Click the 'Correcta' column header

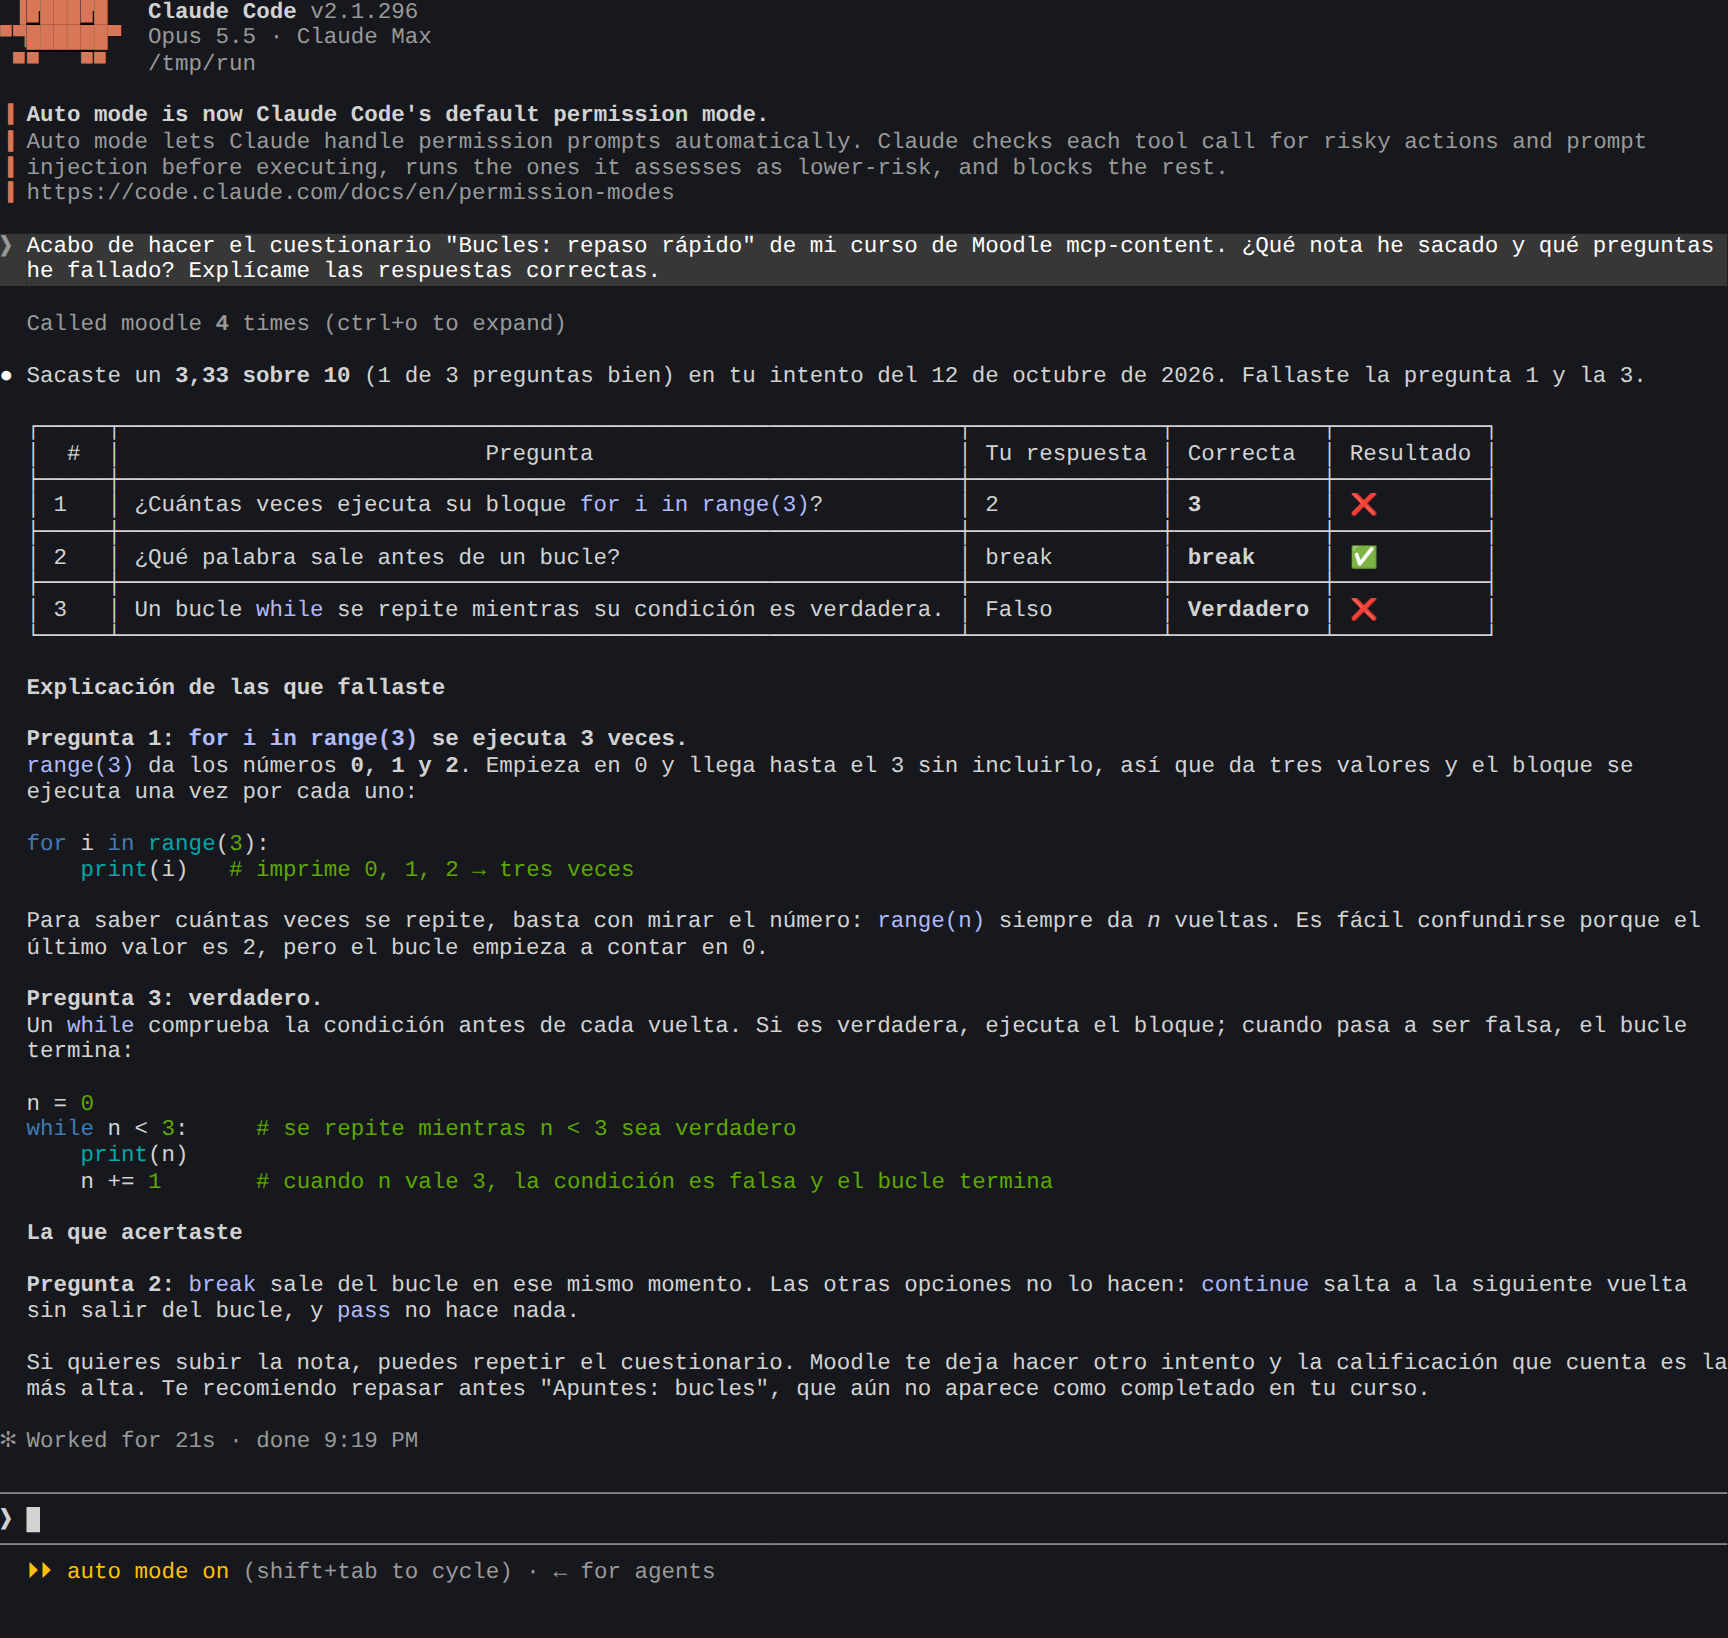[1241, 453]
